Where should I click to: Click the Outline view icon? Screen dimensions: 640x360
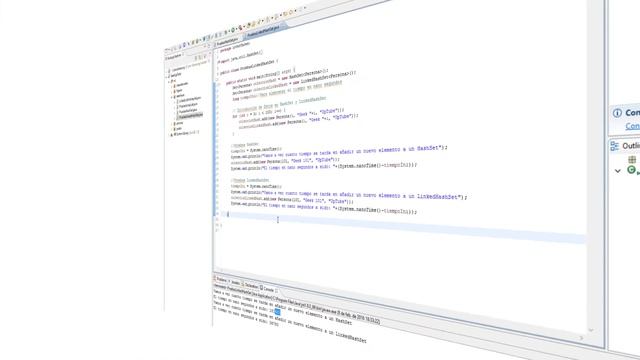point(615,146)
